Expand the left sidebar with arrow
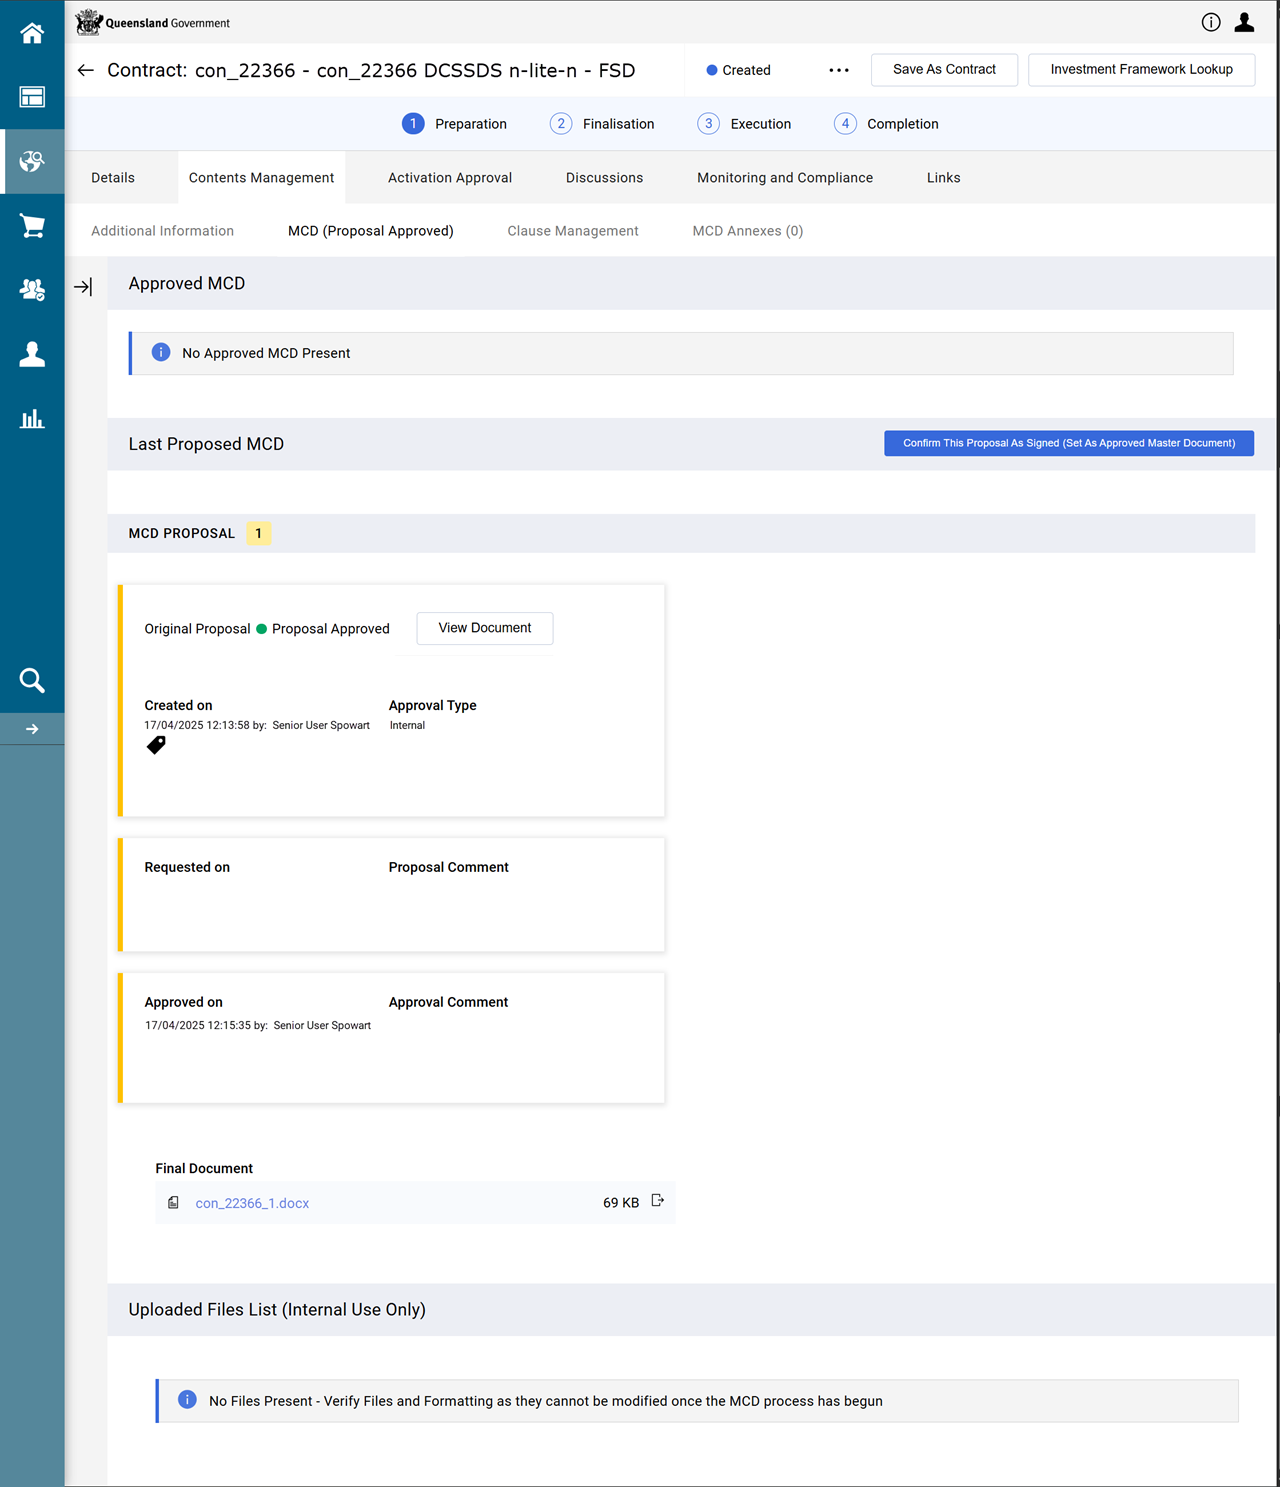This screenshot has width=1280, height=1487. (32, 729)
